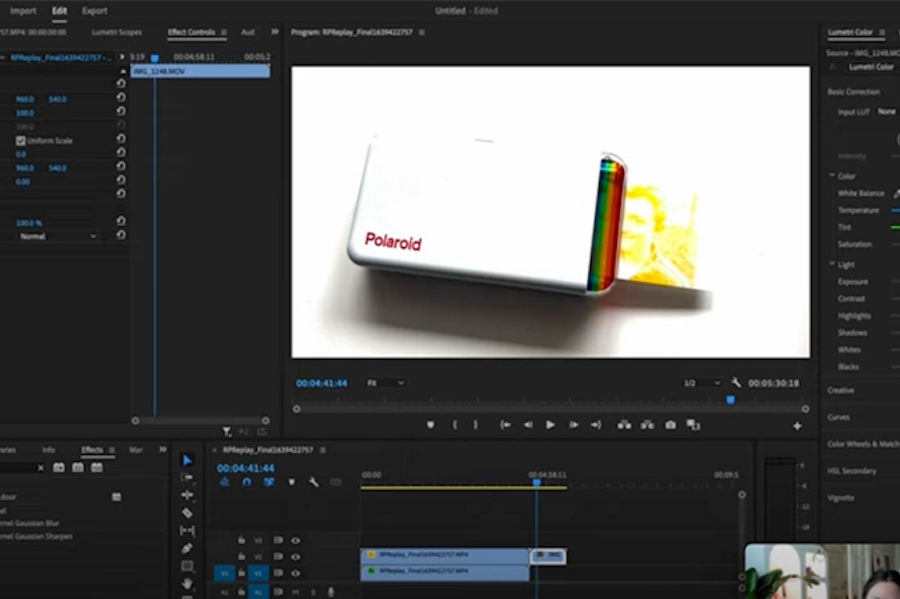The height and width of the screenshot is (599, 900).
Task: Toggle Linked Selection in the Timeline
Action: (269, 482)
